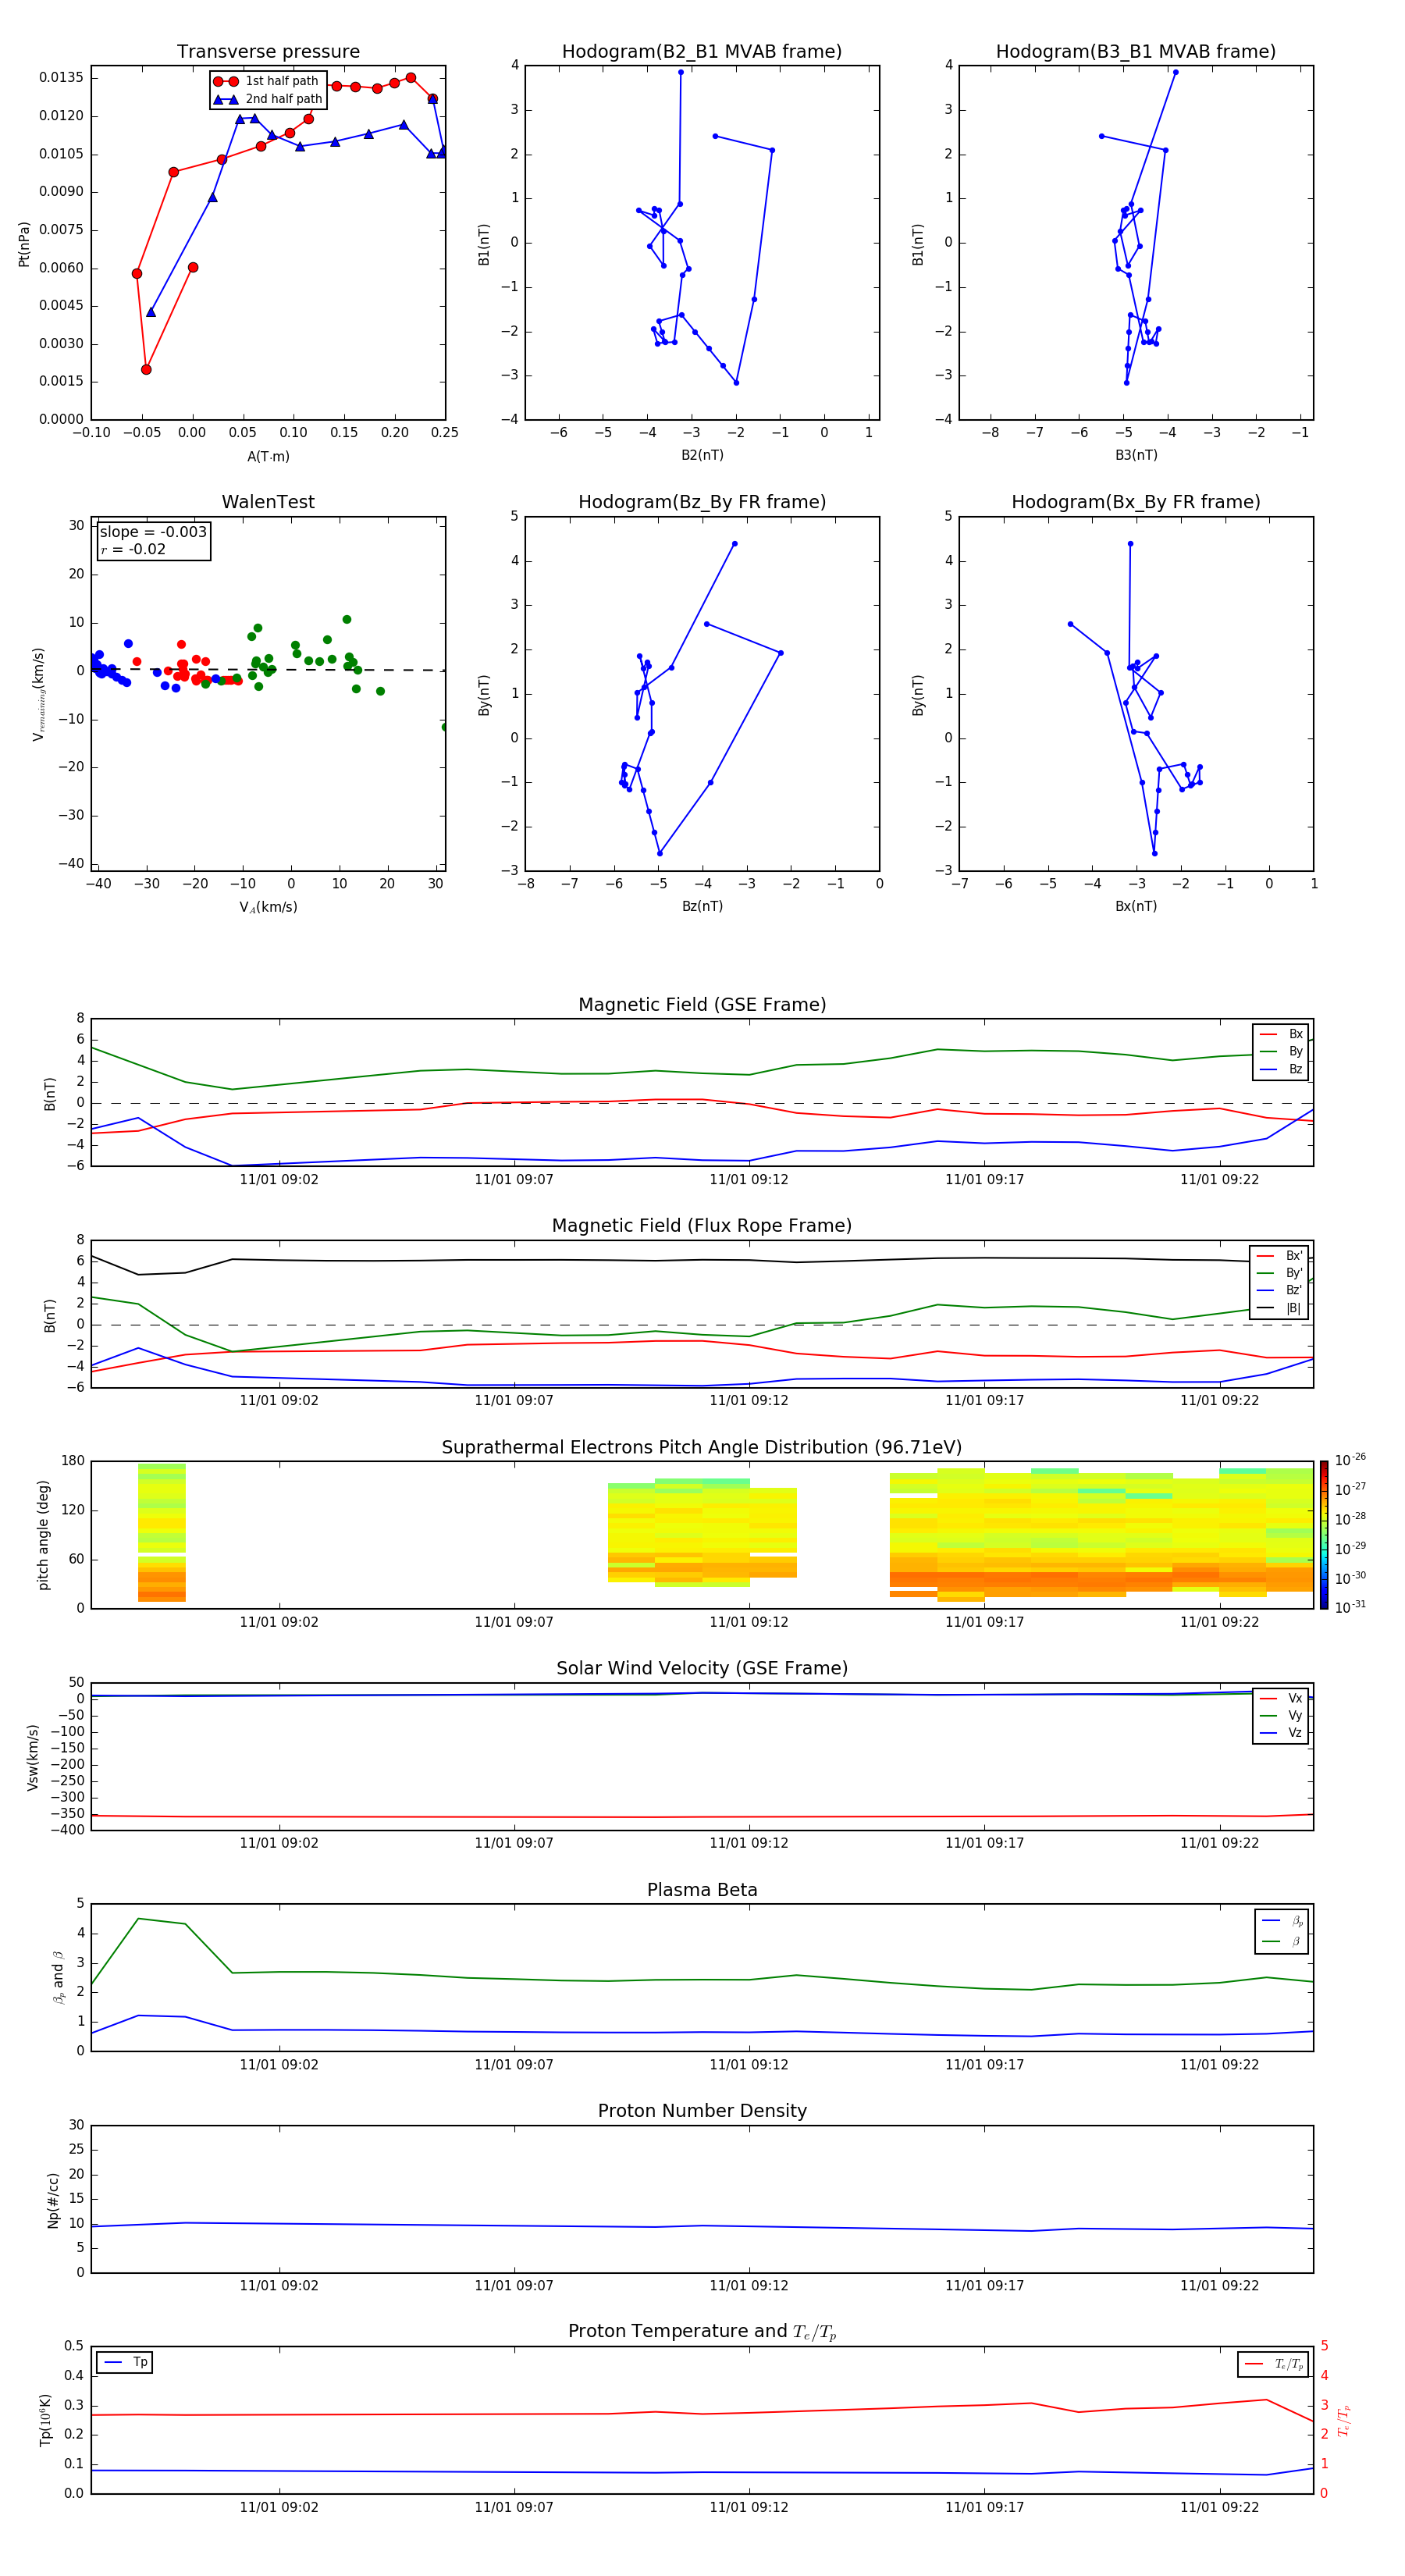Click the 'Bz(nT)' x-axis label
This screenshot has width=1405, height=2576.
[x=702, y=906]
